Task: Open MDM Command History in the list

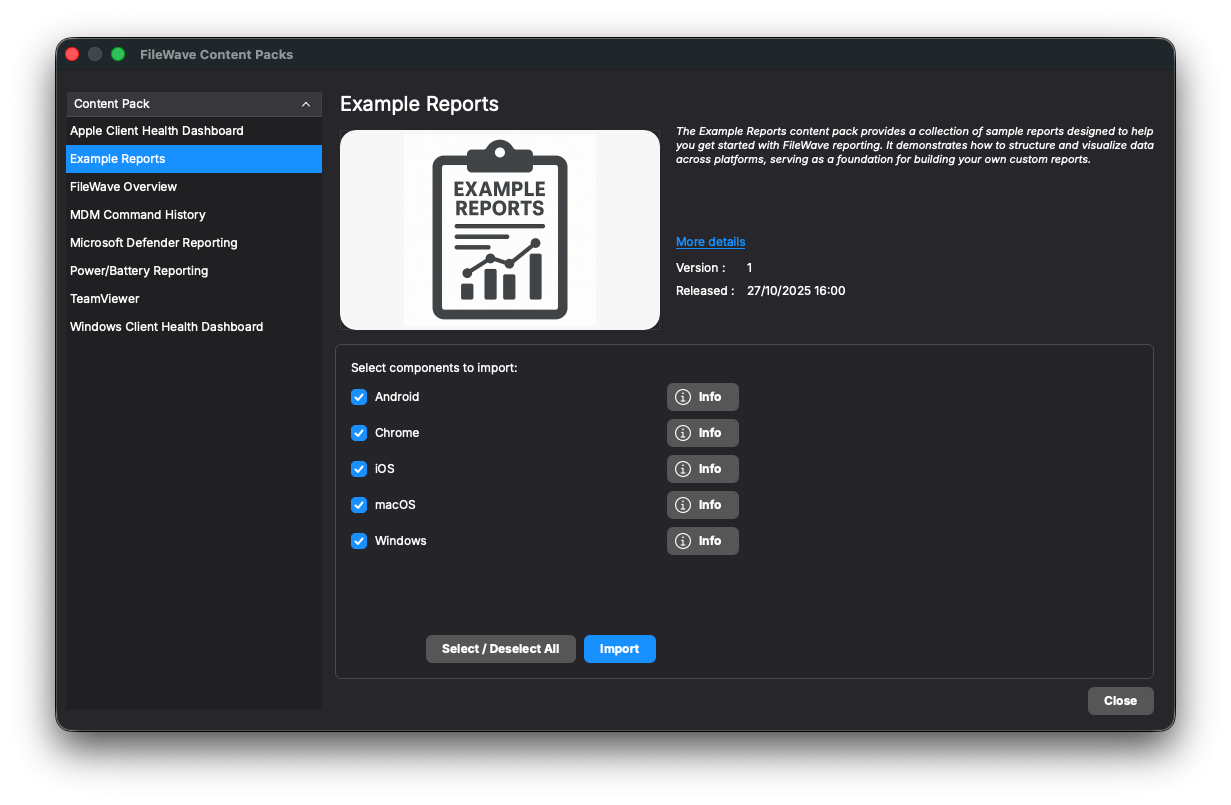Action: 138,215
